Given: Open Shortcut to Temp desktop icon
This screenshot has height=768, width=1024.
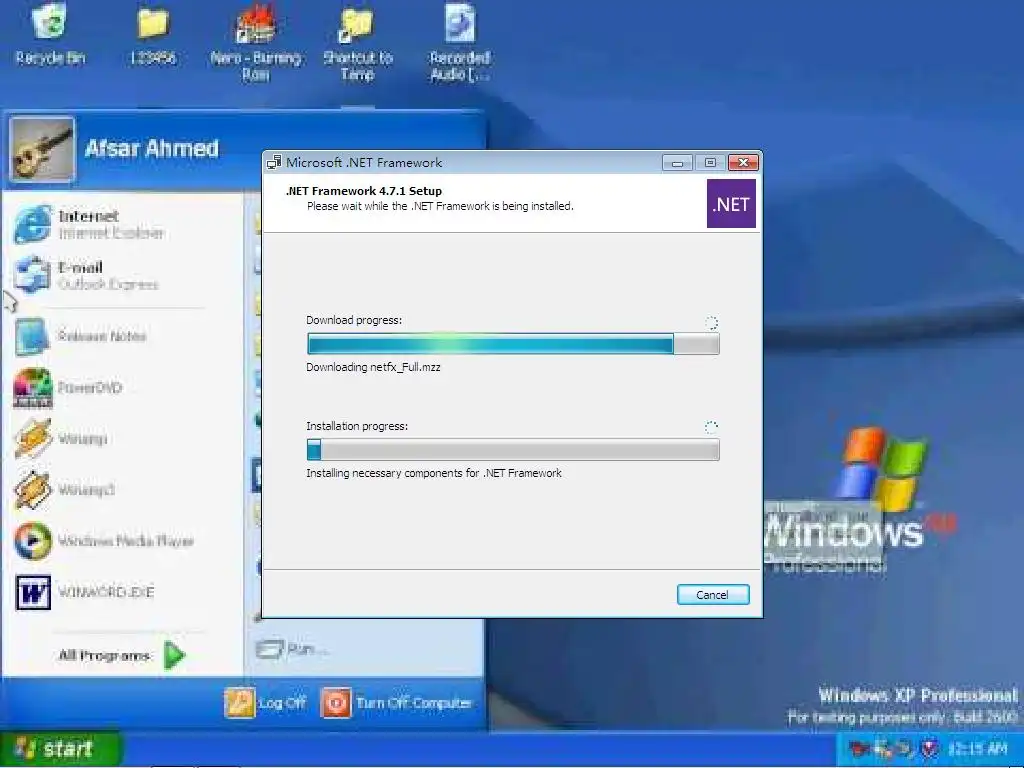Looking at the screenshot, I should tap(357, 42).
